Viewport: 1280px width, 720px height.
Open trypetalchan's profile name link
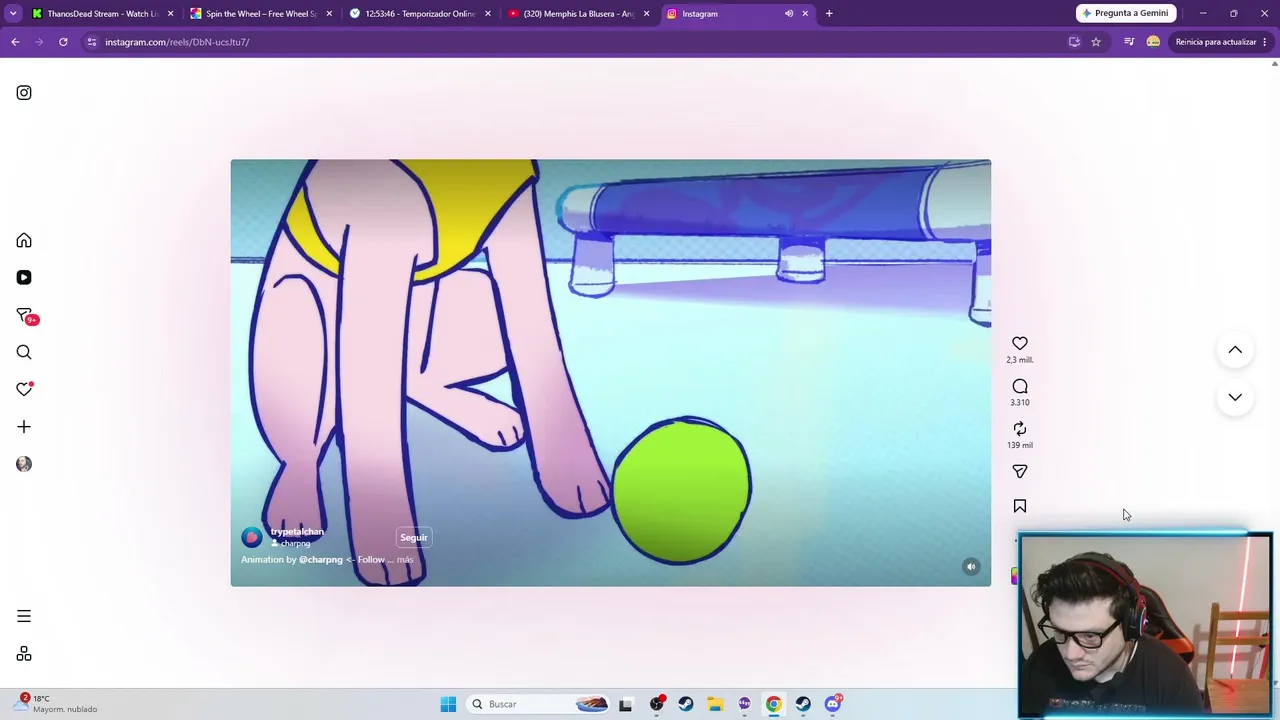click(x=297, y=532)
